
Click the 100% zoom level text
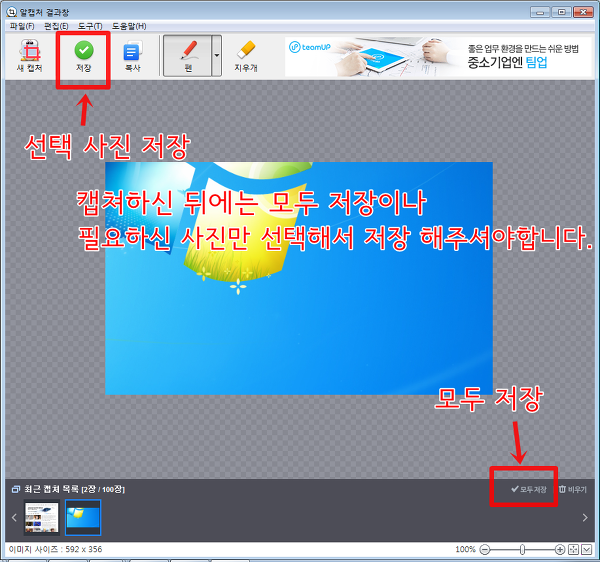[x=465, y=549]
